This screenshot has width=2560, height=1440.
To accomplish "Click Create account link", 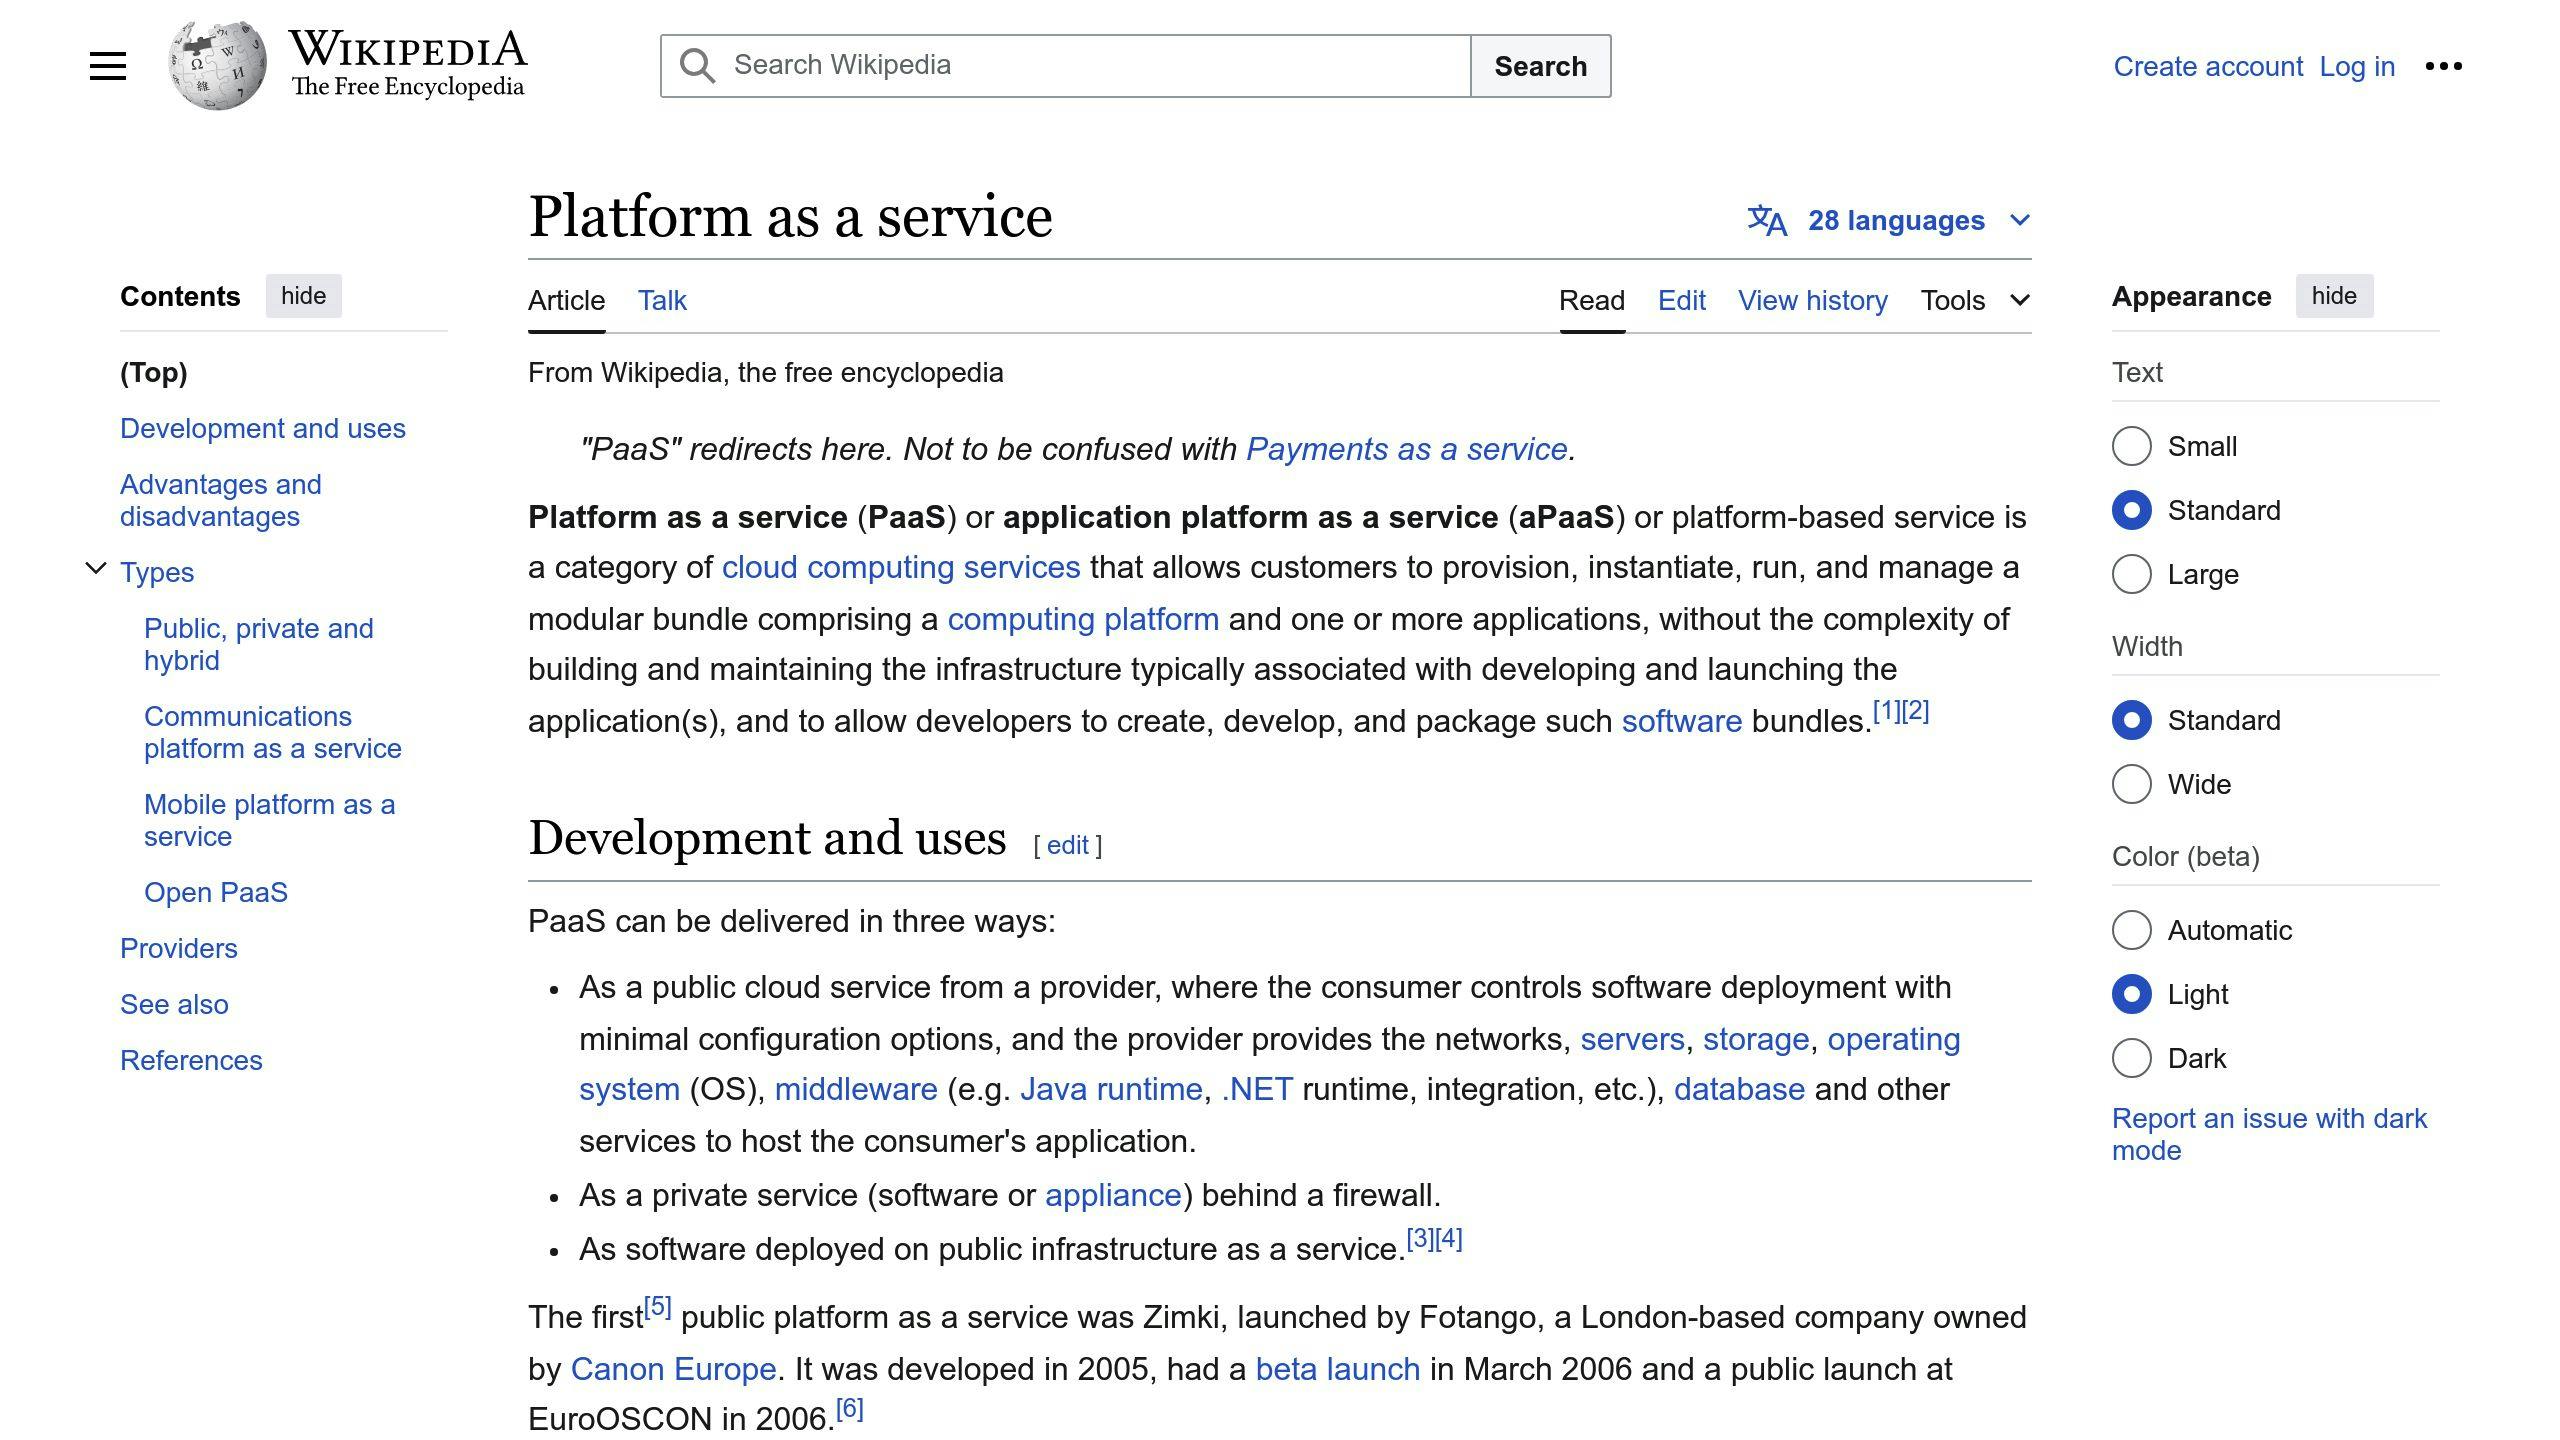I will pyautogui.click(x=2208, y=66).
